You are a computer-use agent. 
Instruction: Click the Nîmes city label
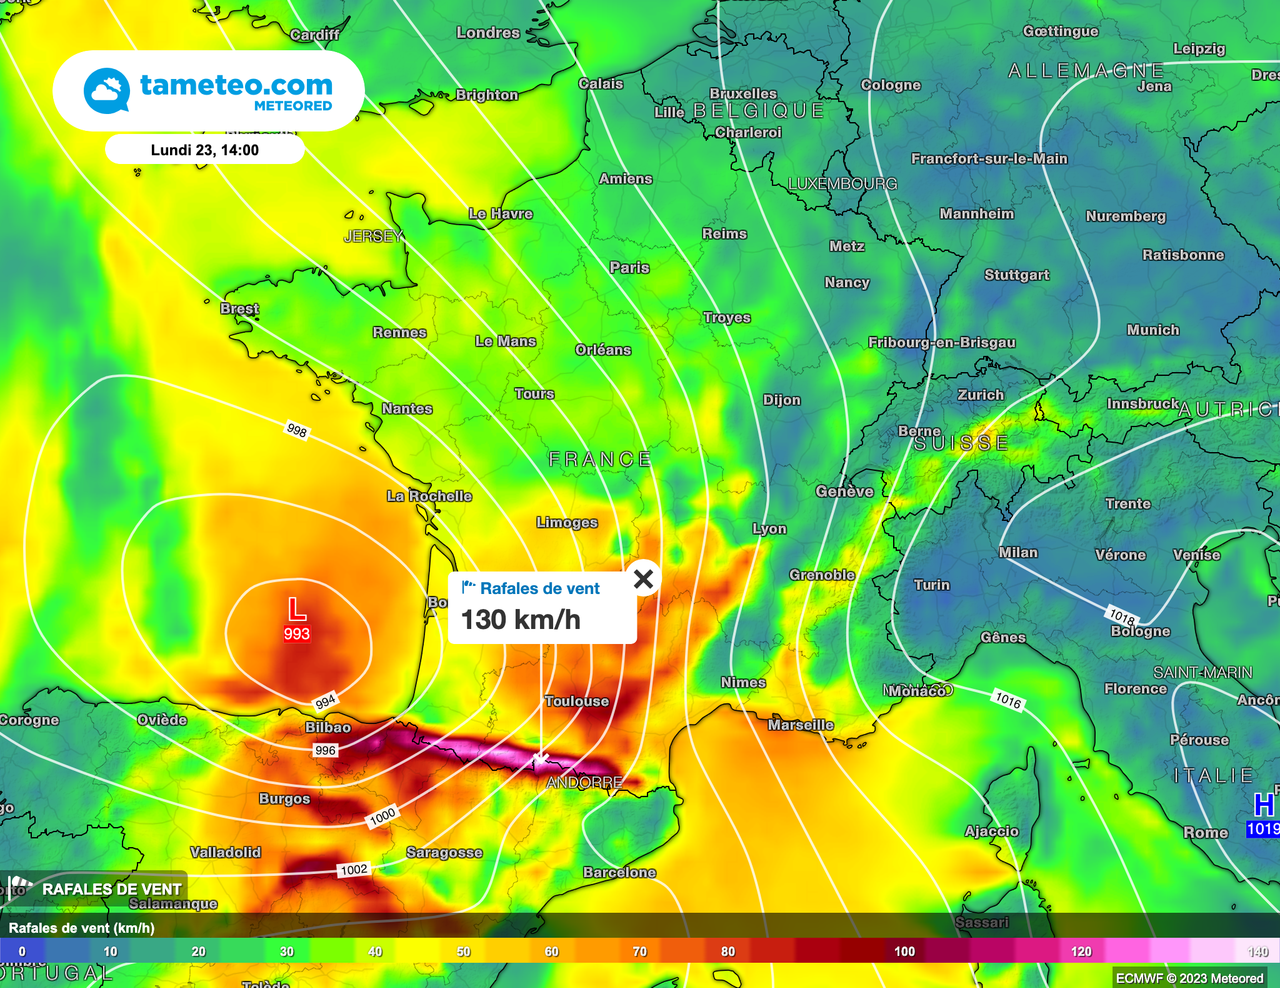[x=744, y=683]
